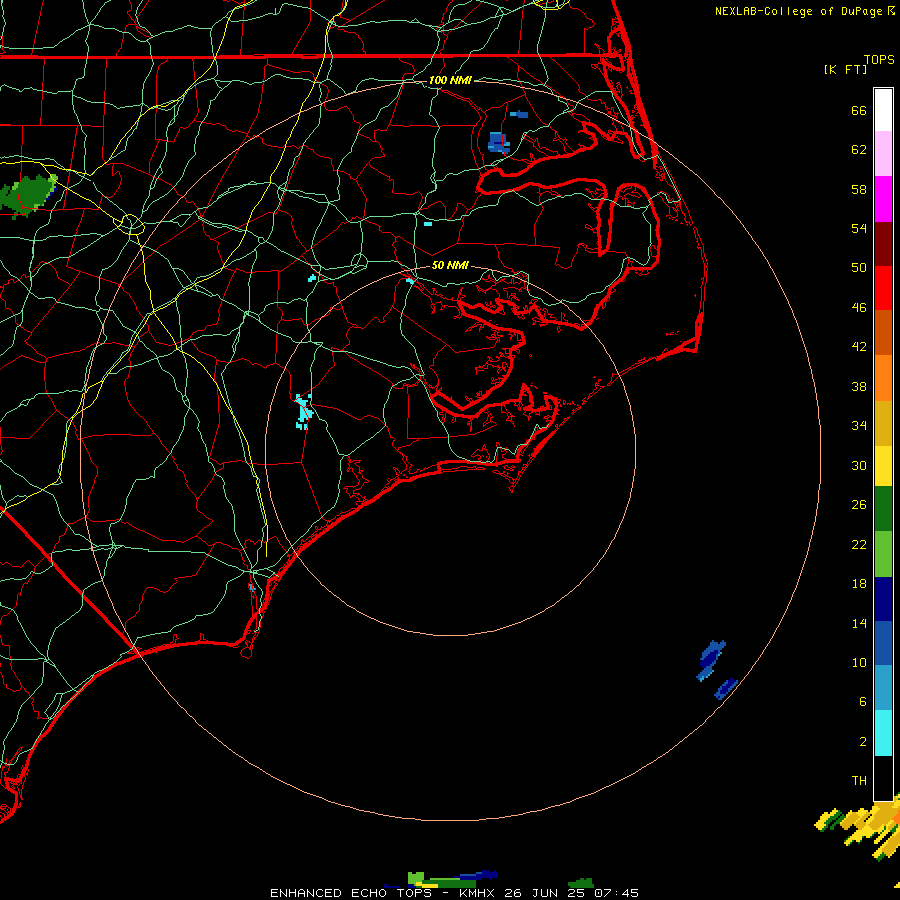Select the dark red (maroon) legend swatch
Image resolution: width=900 pixels, height=900 pixels.
[x=883, y=243]
